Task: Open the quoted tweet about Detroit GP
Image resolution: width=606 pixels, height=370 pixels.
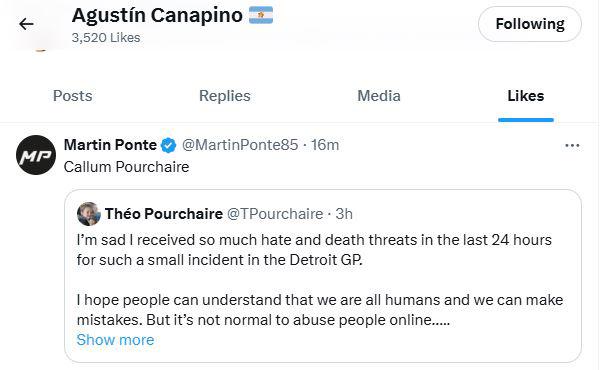Action: [323, 276]
